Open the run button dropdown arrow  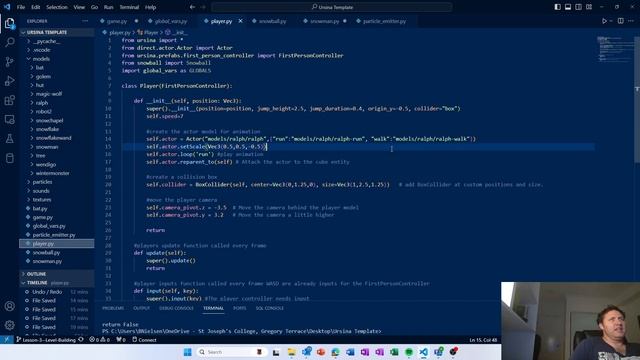pos(611,21)
